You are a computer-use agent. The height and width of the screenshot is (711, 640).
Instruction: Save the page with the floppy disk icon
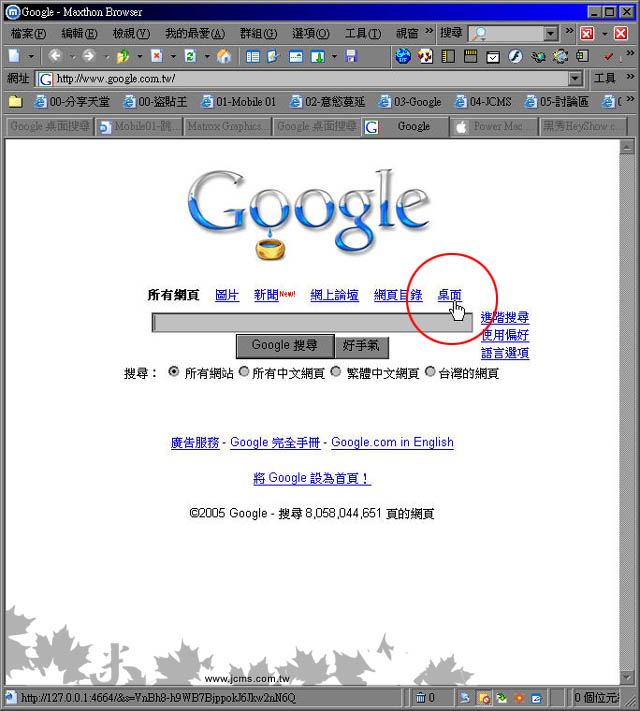coord(351,56)
